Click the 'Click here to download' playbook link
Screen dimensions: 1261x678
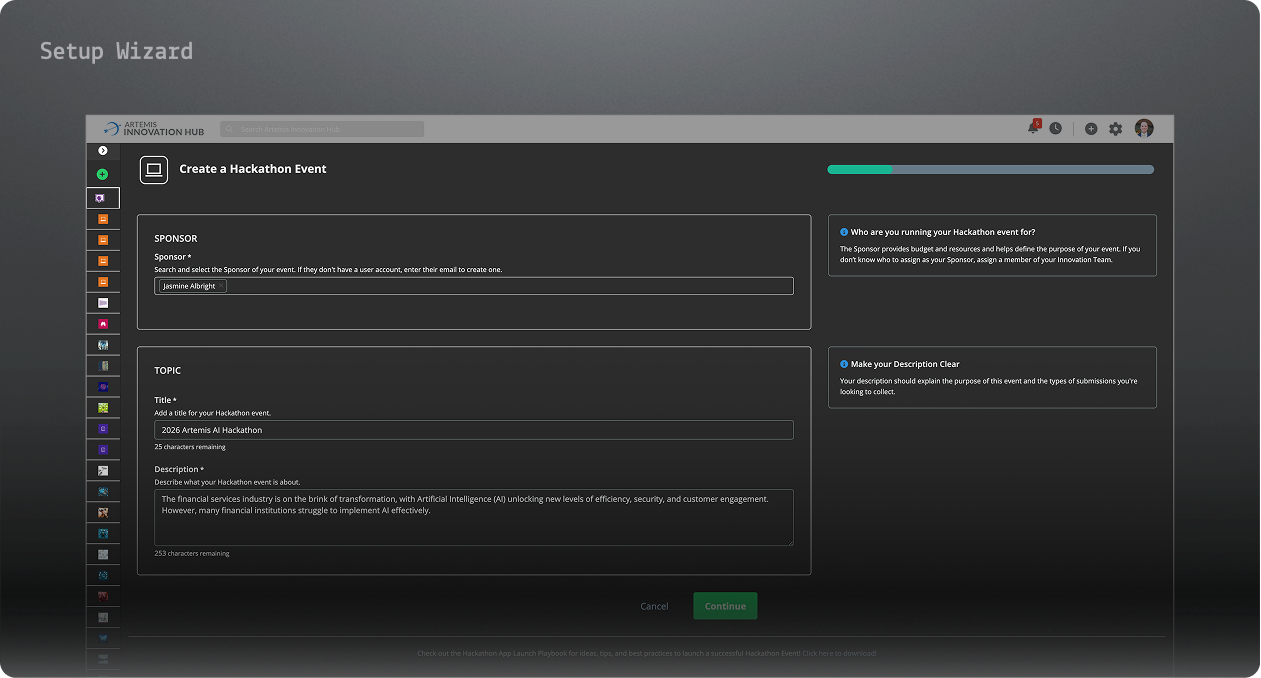[839, 653]
